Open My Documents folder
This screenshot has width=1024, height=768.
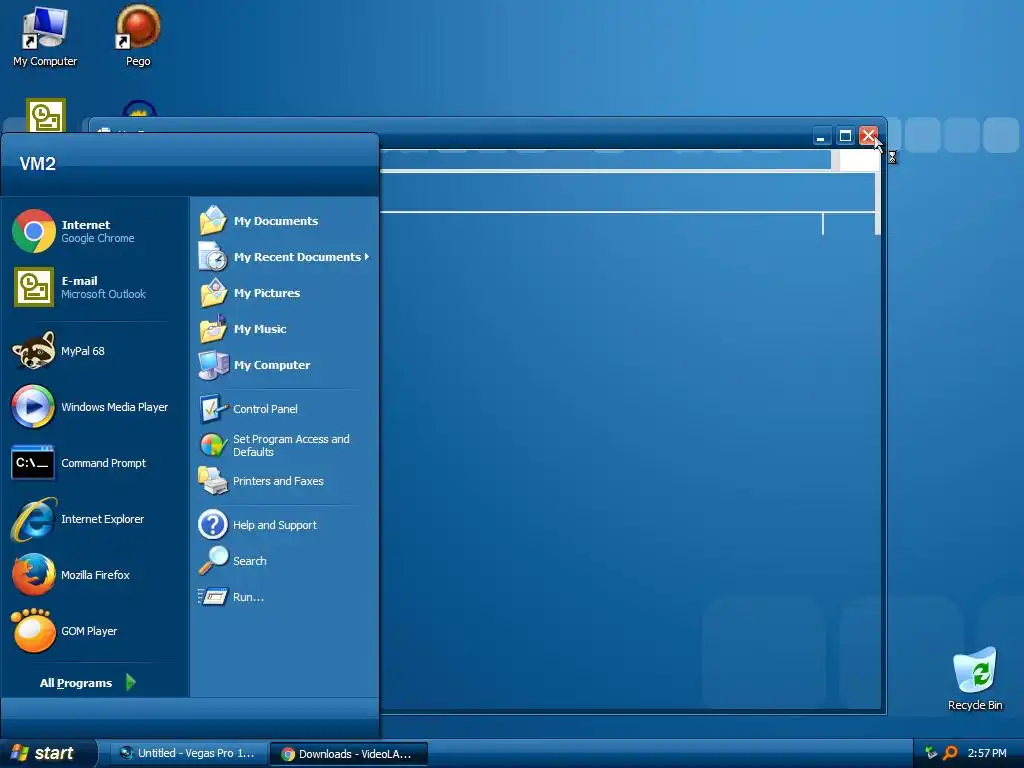pos(284,221)
